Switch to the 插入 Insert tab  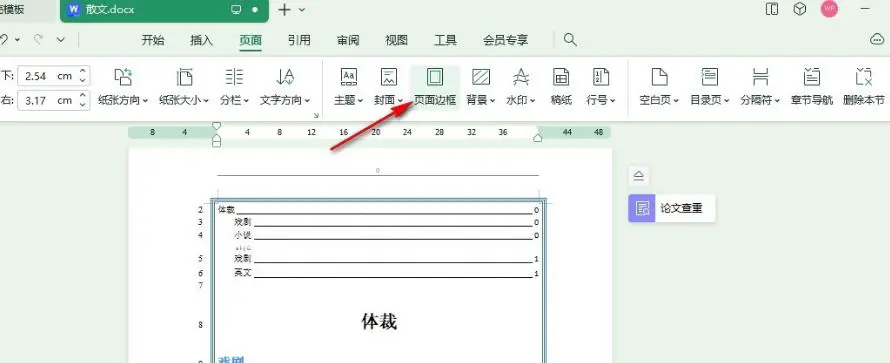coord(201,40)
